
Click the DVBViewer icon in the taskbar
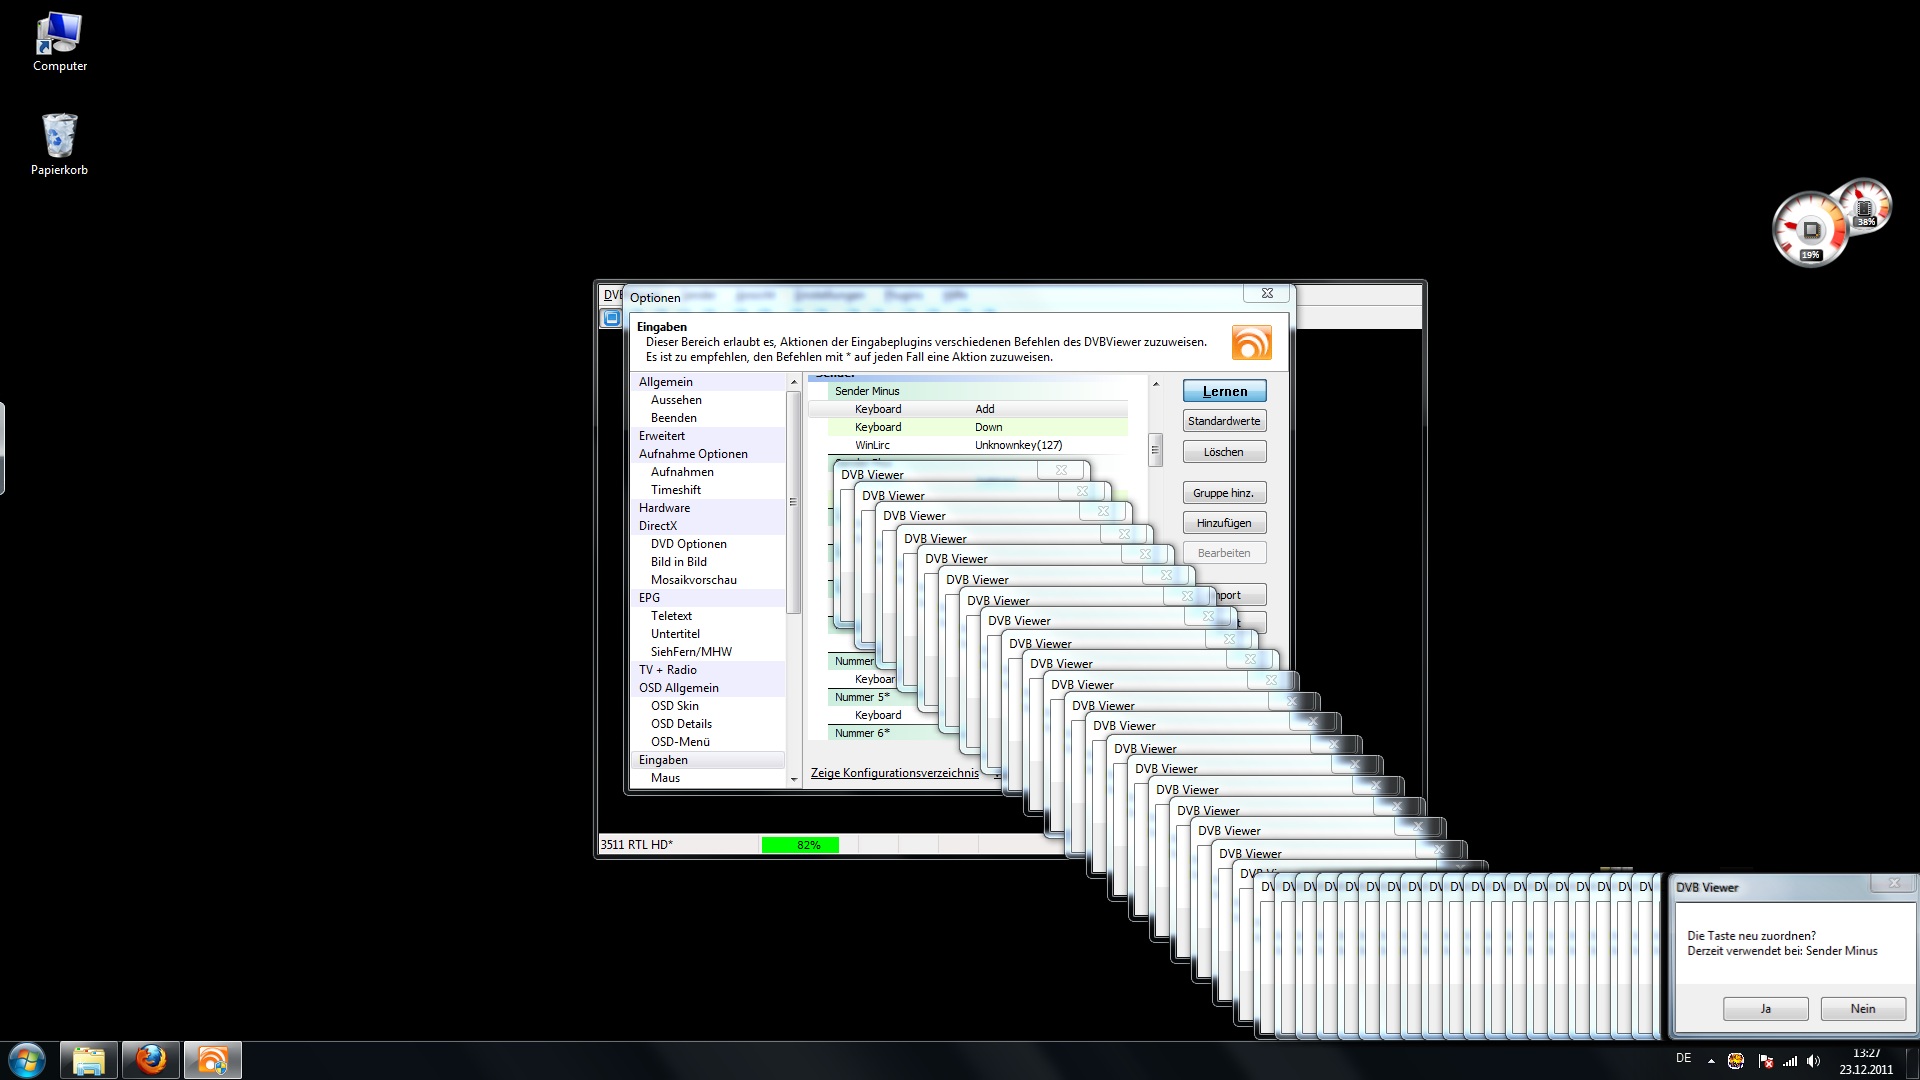coord(212,1060)
